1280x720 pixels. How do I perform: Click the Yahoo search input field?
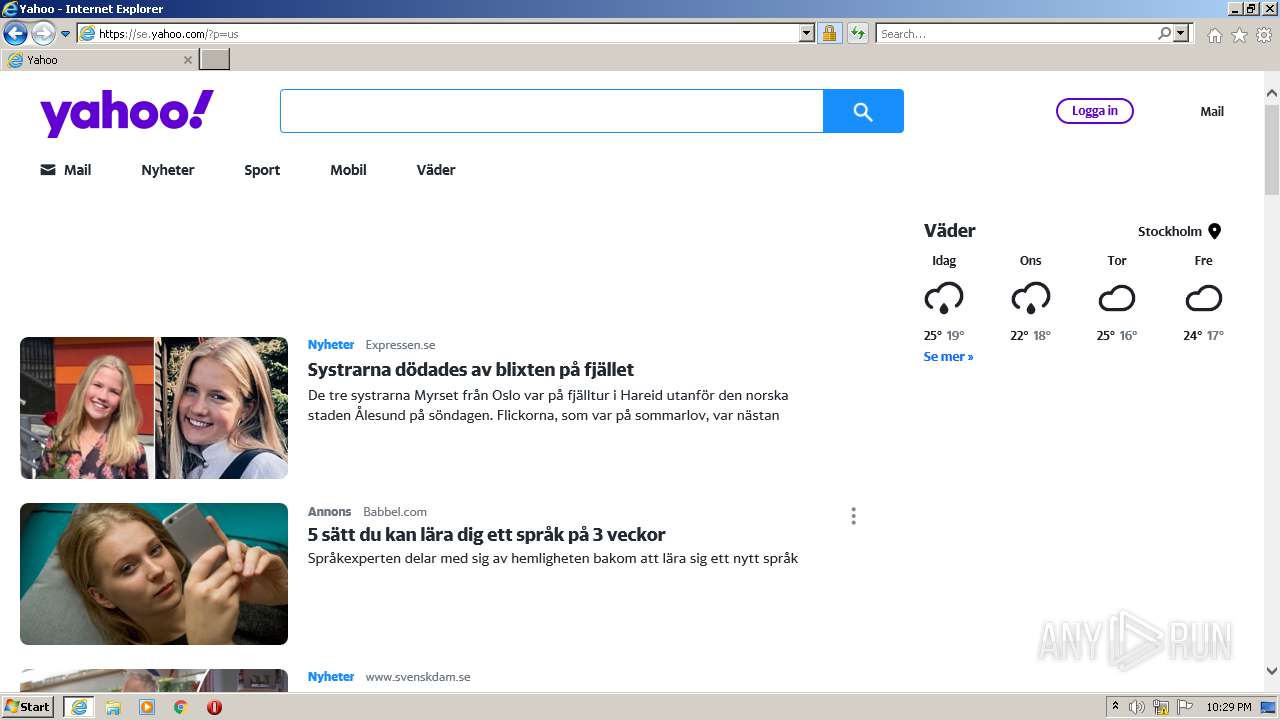(552, 111)
